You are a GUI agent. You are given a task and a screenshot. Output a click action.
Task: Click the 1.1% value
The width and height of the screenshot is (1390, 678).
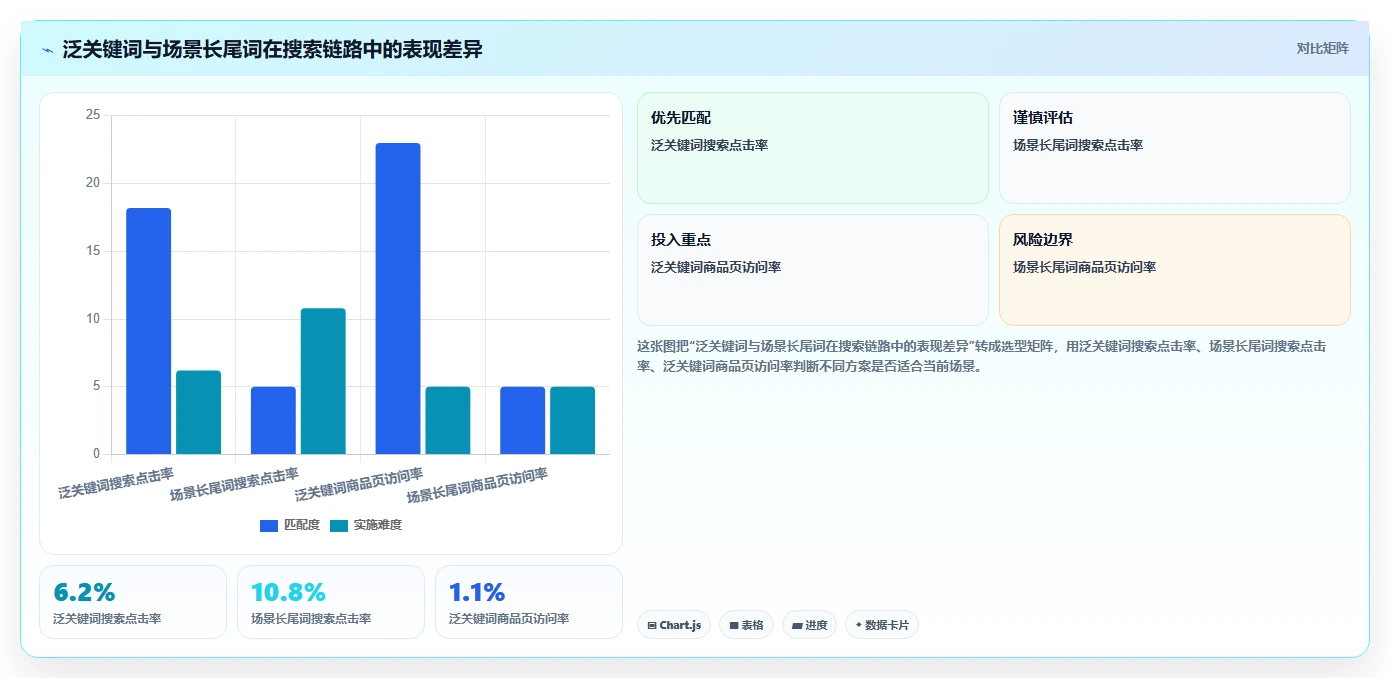477,592
